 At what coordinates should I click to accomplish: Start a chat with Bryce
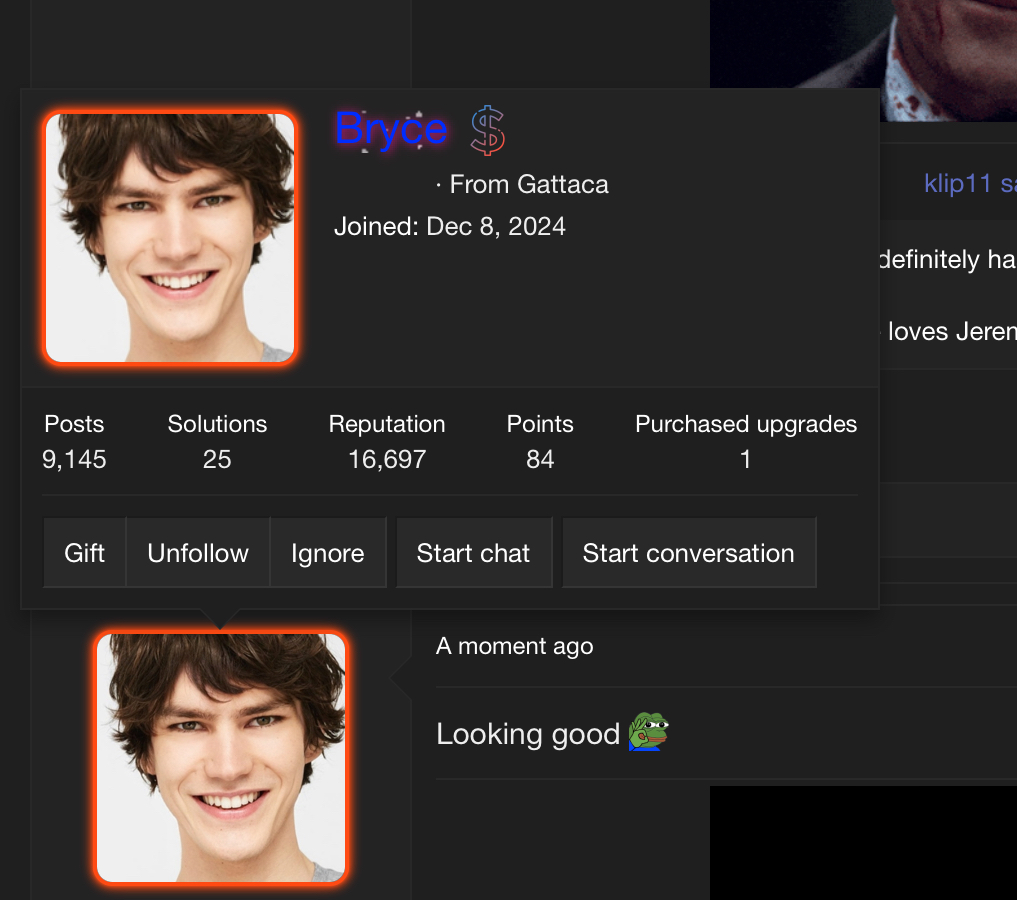(473, 553)
